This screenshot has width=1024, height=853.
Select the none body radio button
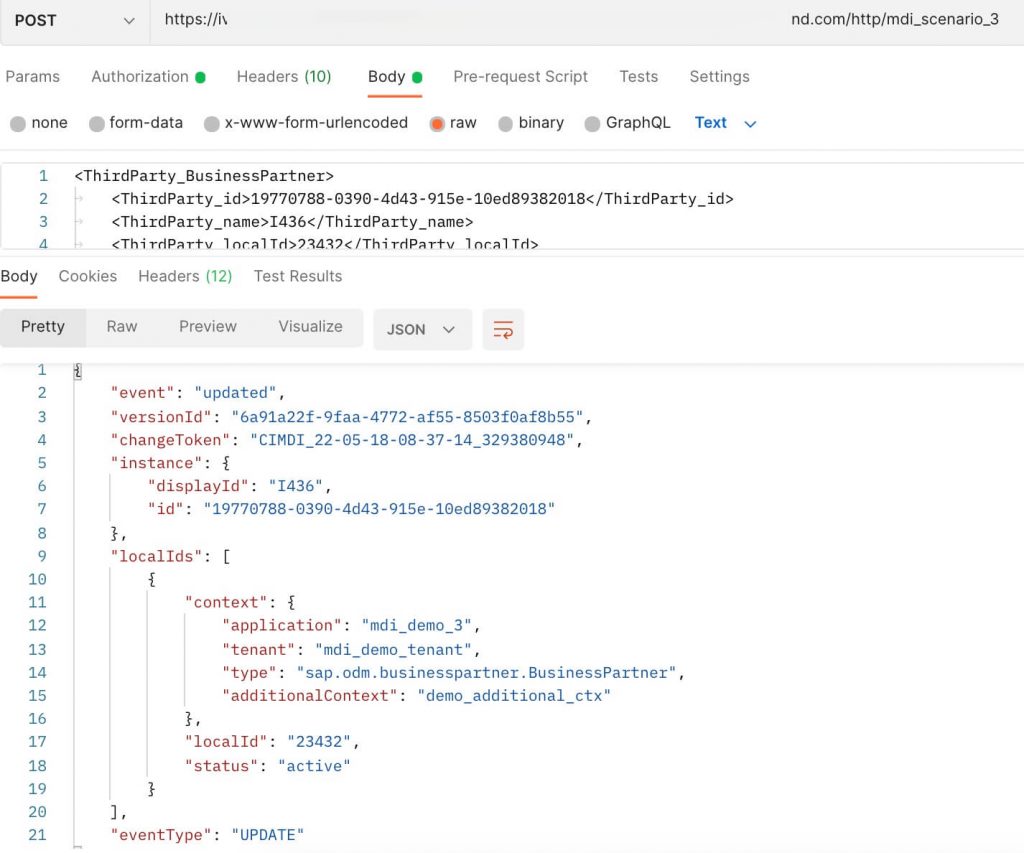pos(18,123)
